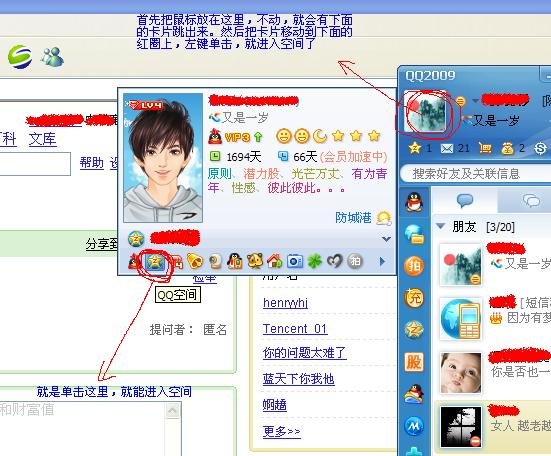This screenshot has width=551, height=456.
Task: Click the 1694天 online days in profile card
Action: (x=244, y=157)
